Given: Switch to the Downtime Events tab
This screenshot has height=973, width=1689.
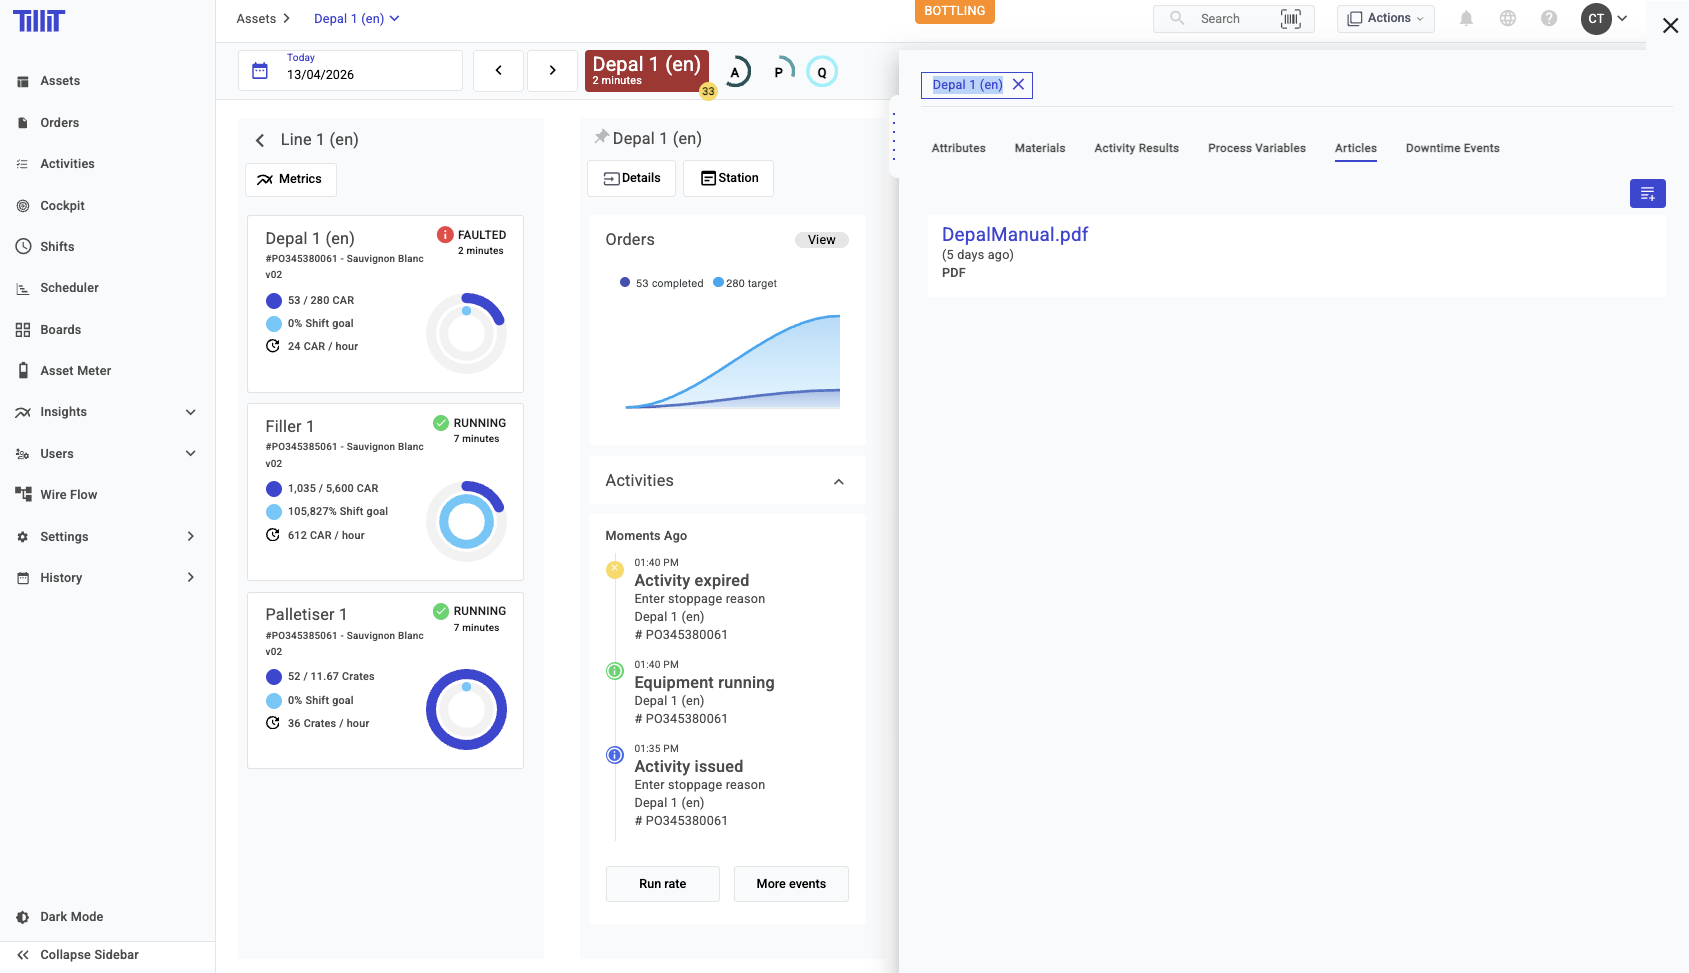Looking at the screenshot, I should pos(1452,148).
